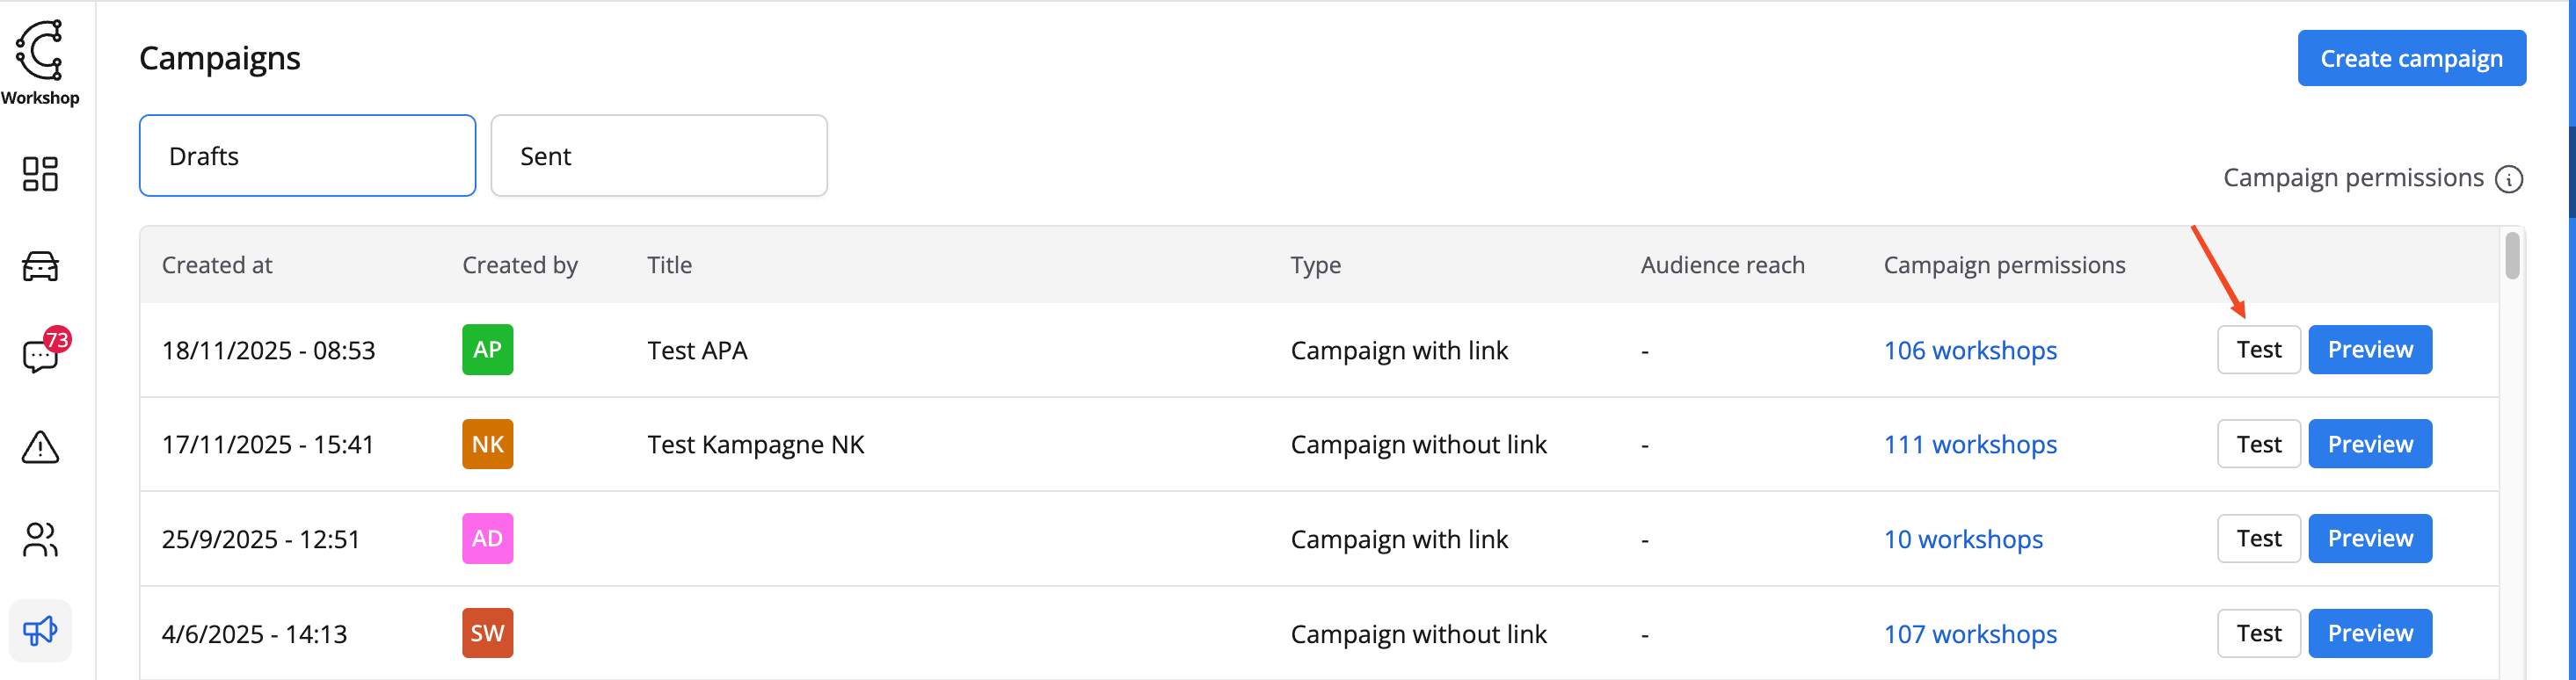Open the vehicles car icon
Screen dimensions: 2576x680
tap(40, 266)
